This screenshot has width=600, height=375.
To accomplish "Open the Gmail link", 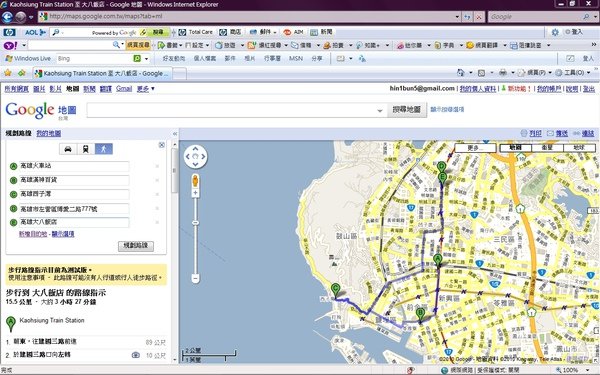I will coord(124,89).
